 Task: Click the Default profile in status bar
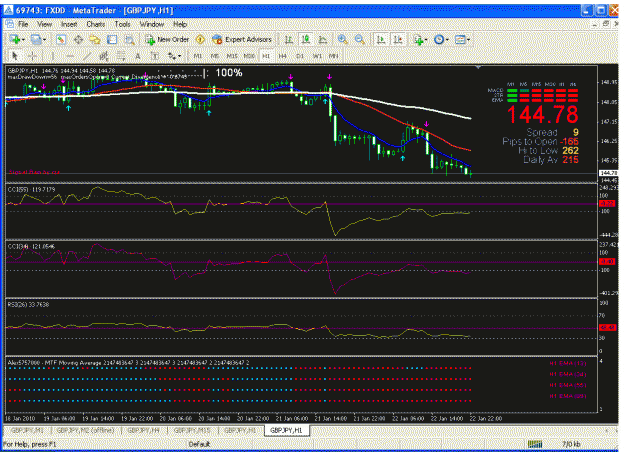pyautogui.click(x=199, y=444)
